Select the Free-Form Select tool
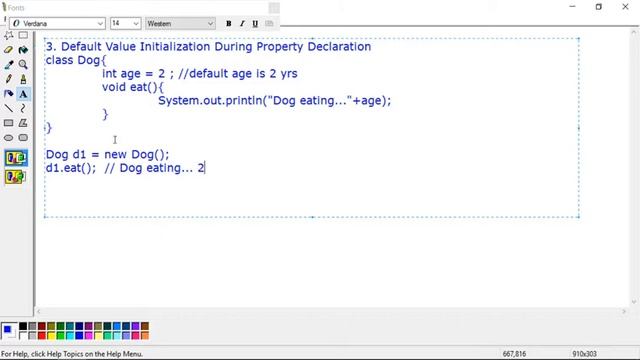The image size is (640, 360). [x=9, y=36]
